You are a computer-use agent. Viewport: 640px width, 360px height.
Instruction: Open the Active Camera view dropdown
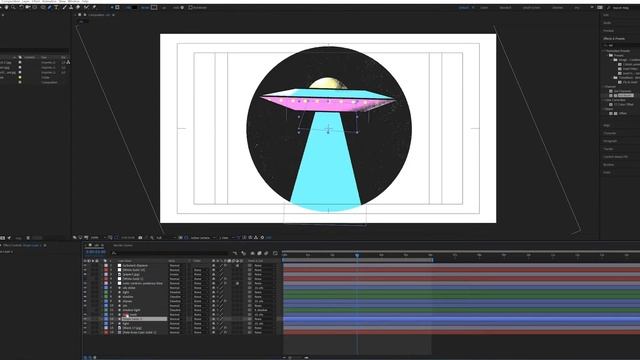pos(202,238)
